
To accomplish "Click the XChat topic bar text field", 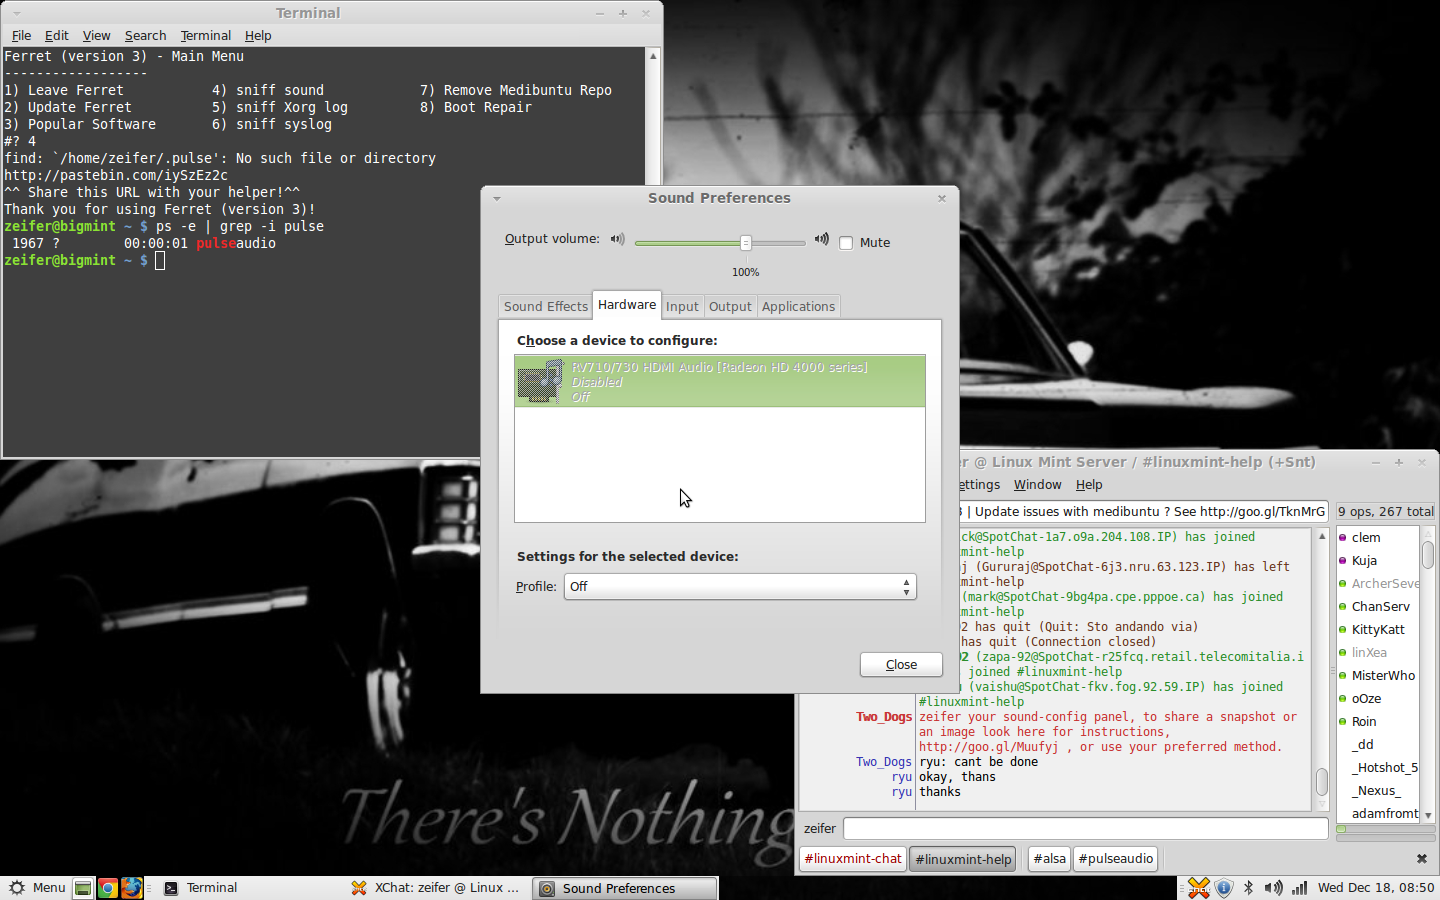I will [x=1143, y=511].
